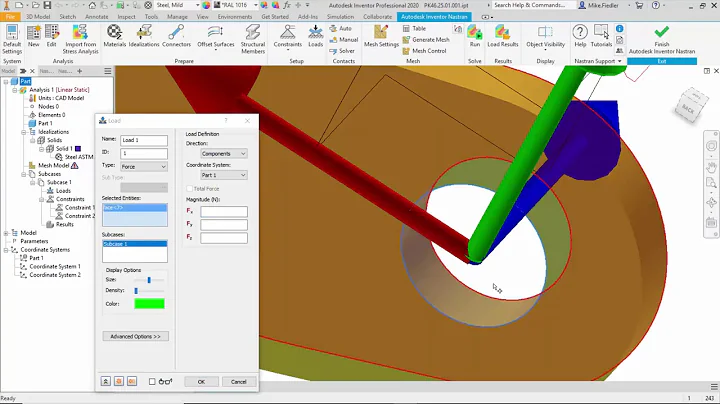Screen dimensions: 720x404
Task: Add Loads from Setup panel
Action: (x=315, y=36)
